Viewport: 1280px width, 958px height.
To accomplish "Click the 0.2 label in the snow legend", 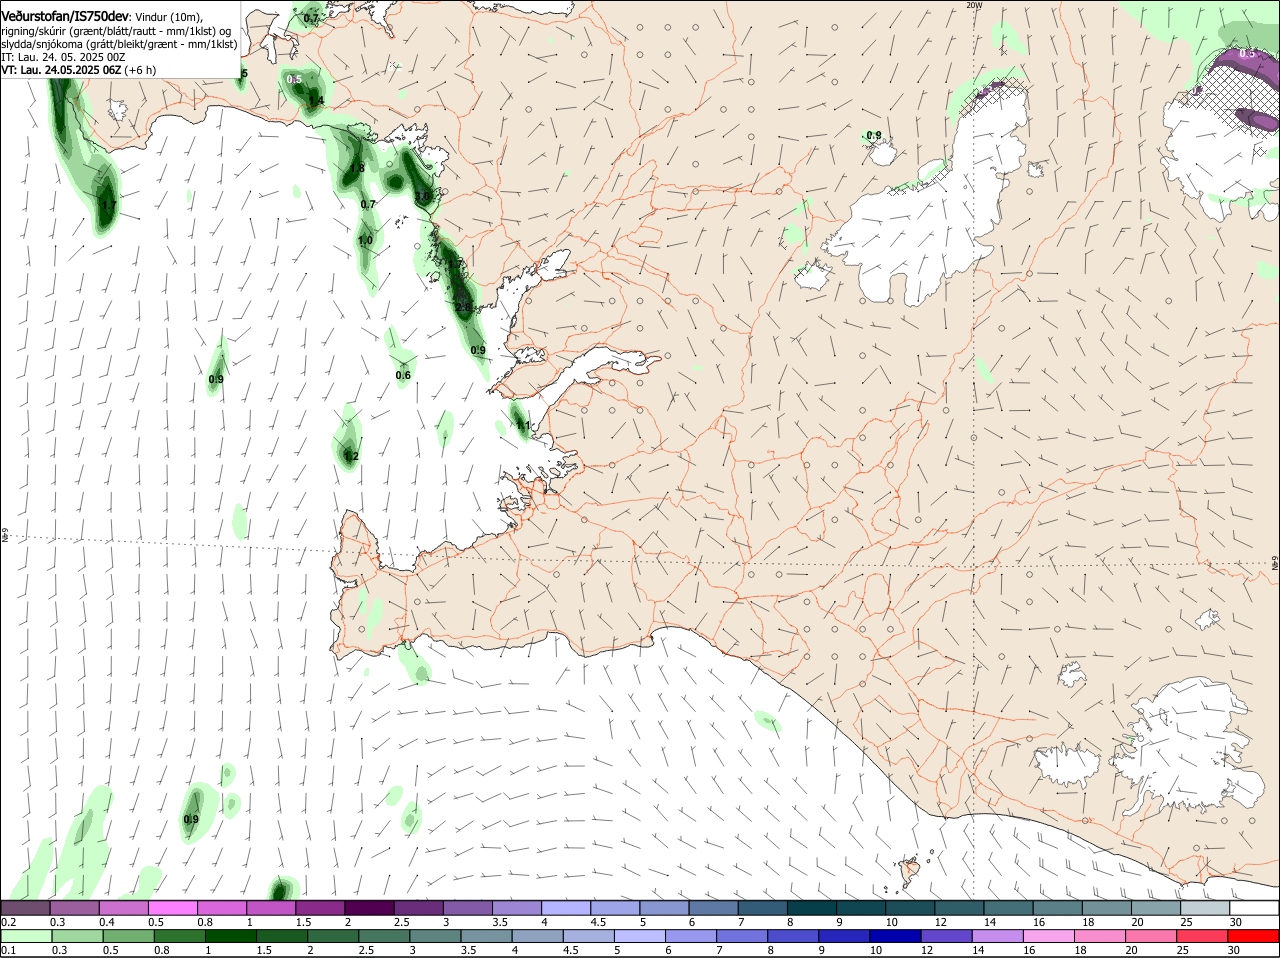I will (9, 922).
